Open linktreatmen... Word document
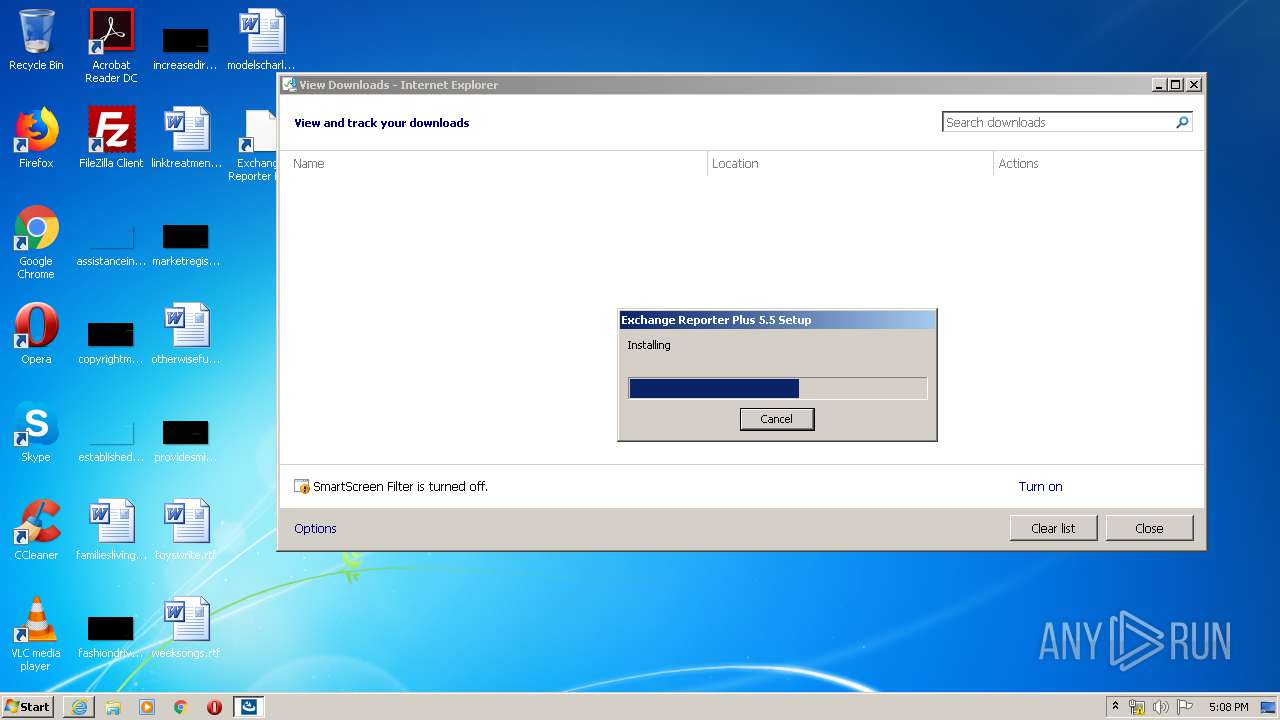1280x720 pixels. coord(186,138)
